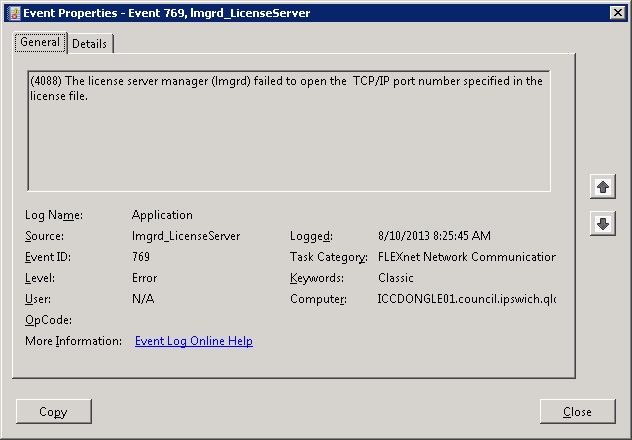Click the Keywords value Classic

(x=396, y=278)
